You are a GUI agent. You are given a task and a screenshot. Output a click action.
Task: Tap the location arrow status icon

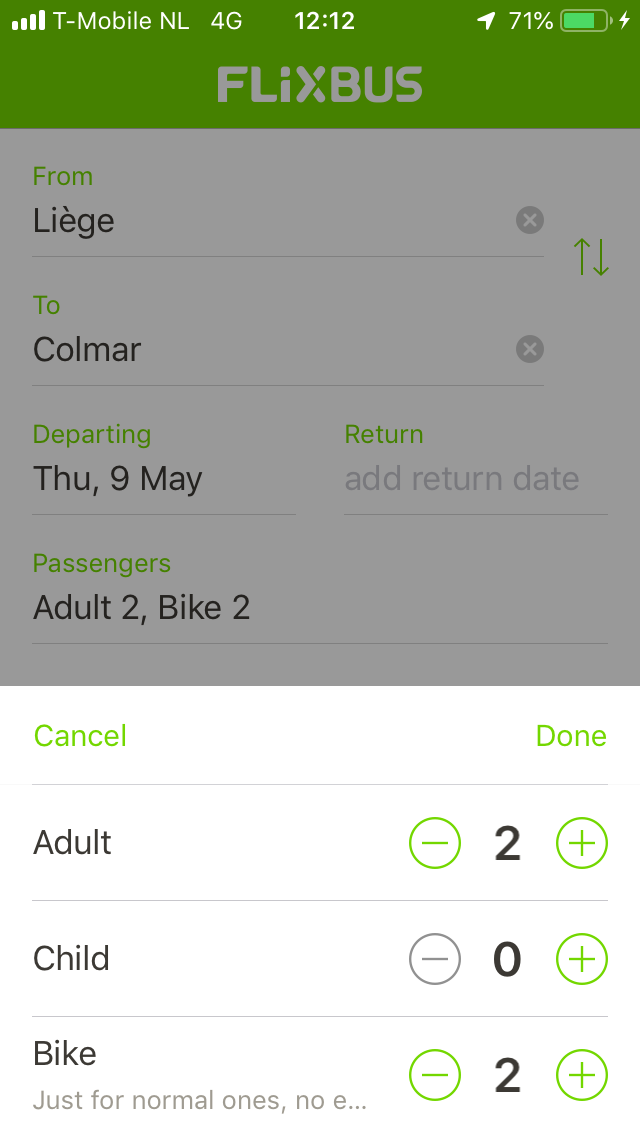pos(487,21)
